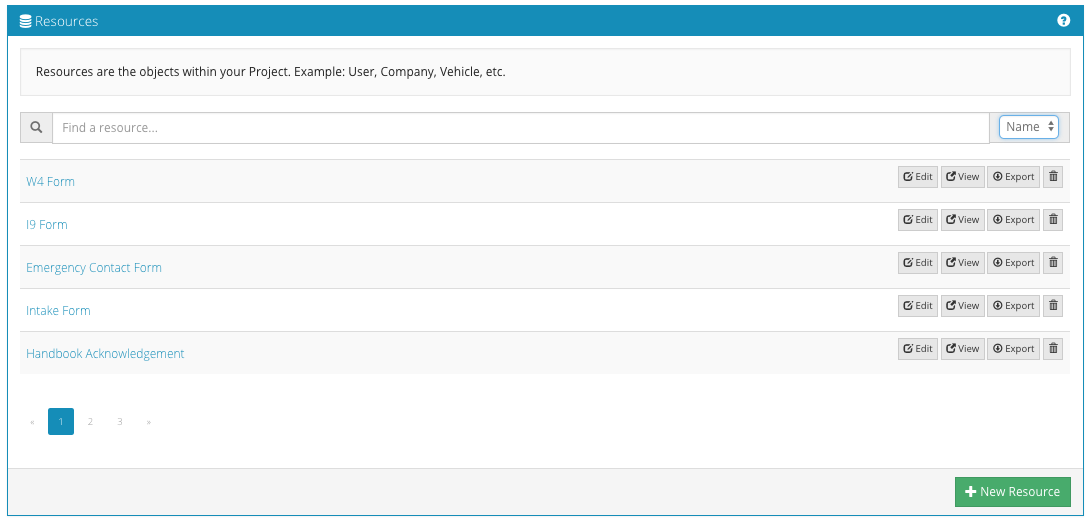Open the Name sort dropdown
The width and height of the screenshot is (1091, 520).
pyautogui.click(x=1029, y=127)
